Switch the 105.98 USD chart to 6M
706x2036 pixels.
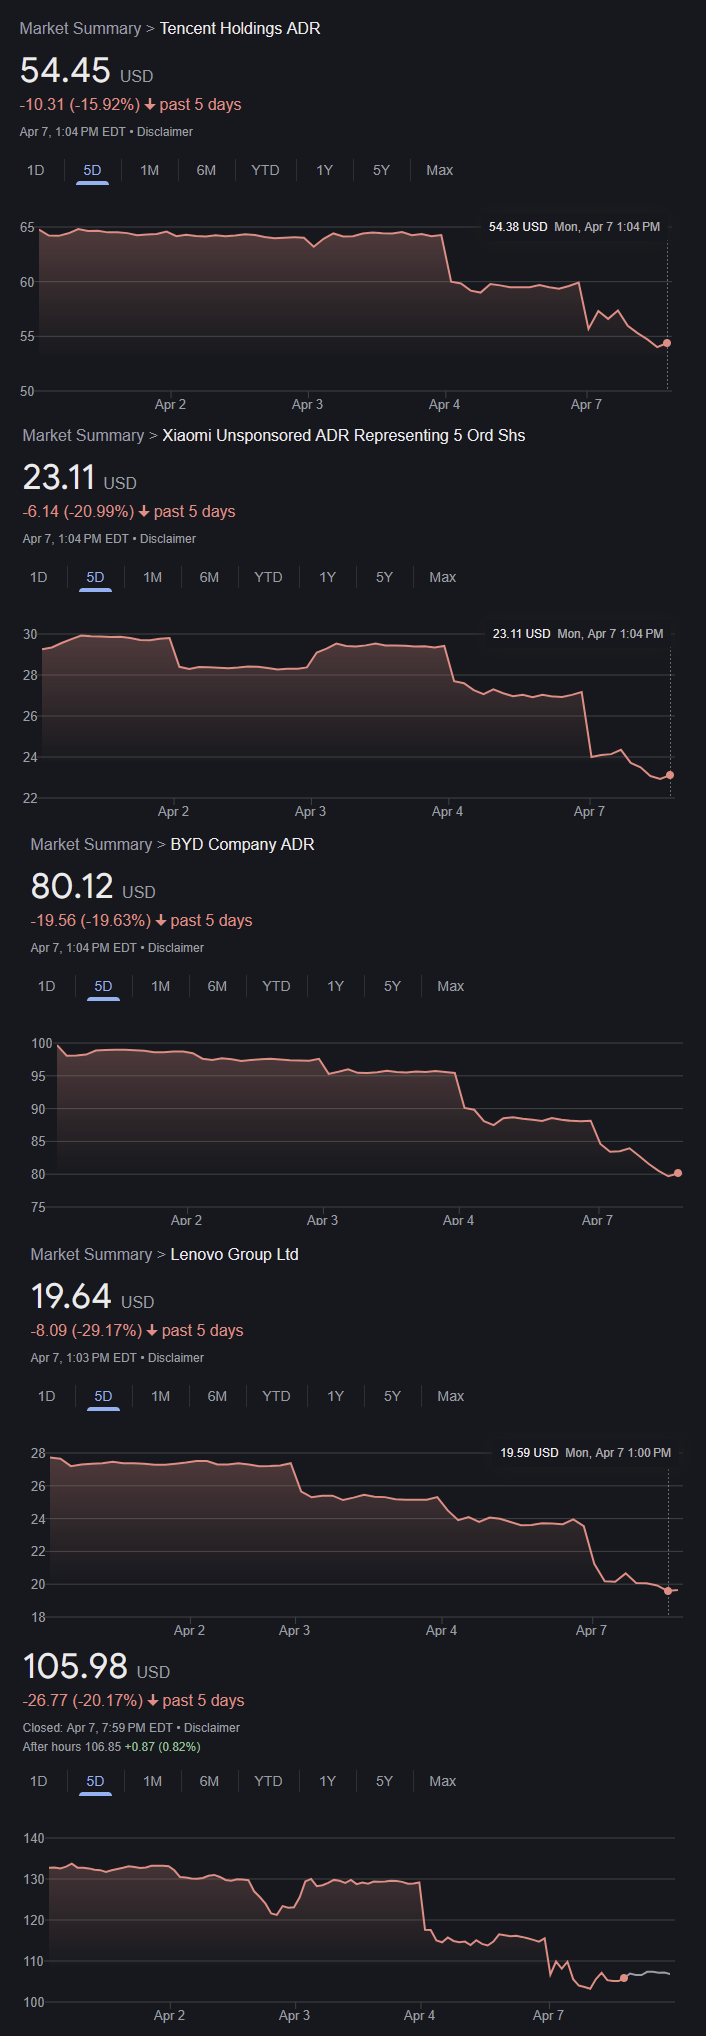tap(209, 1781)
